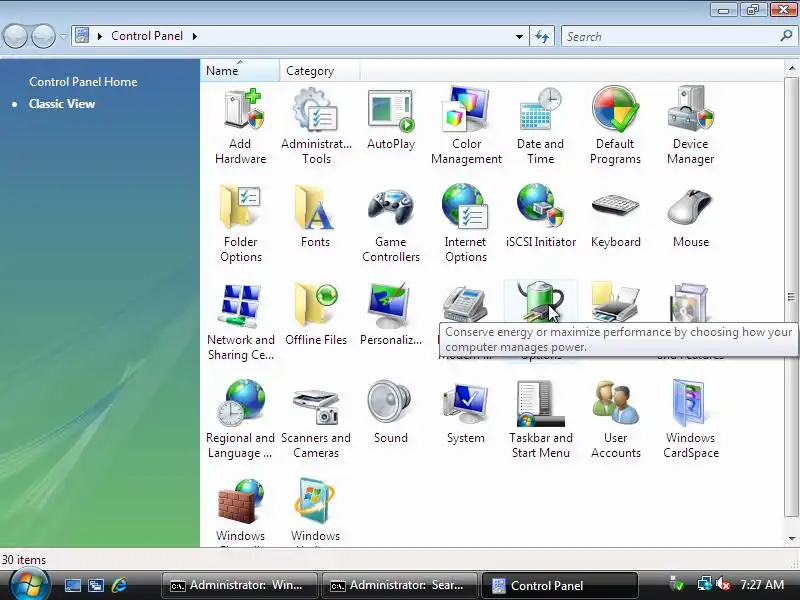Open Game Controllers
Image resolution: width=800 pixels, height=600 pixels.
click(391, 224)
